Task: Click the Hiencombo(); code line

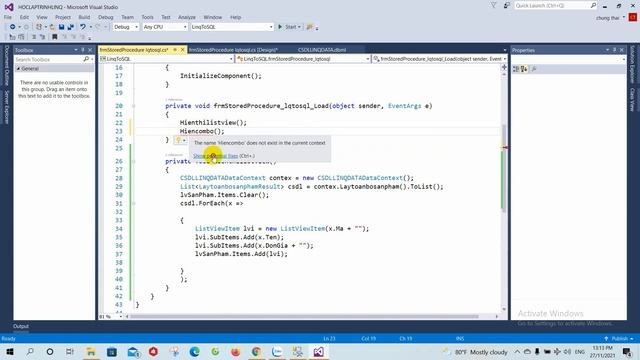Action: tap(202, 131)
